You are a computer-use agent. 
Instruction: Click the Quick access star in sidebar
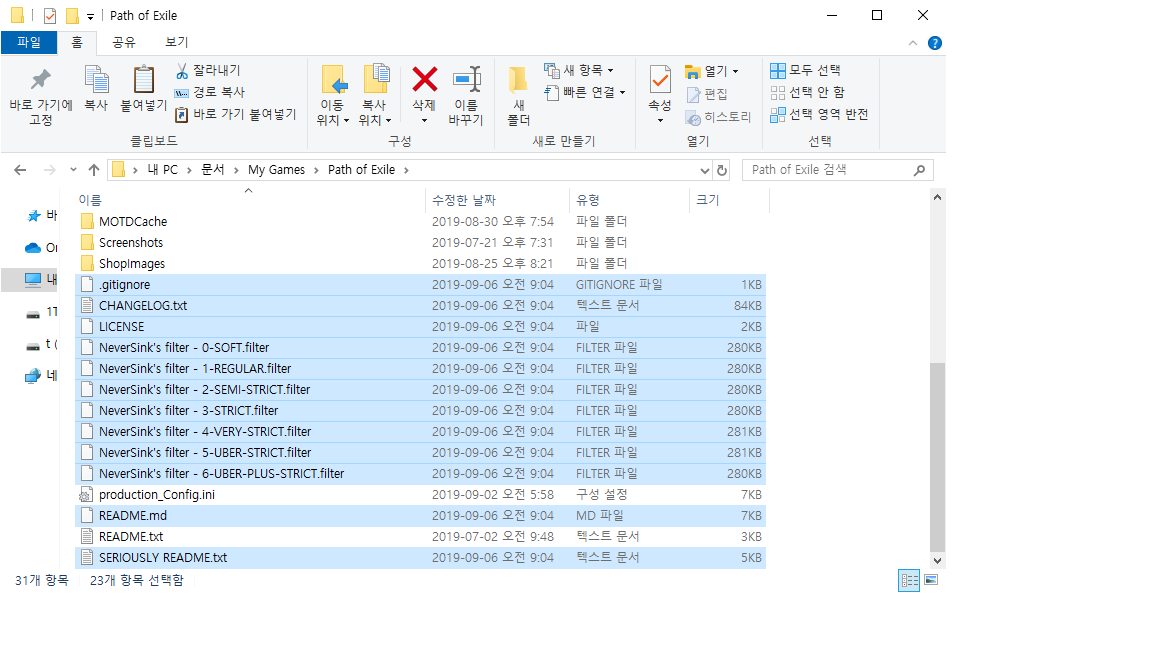tap(33, 215)
